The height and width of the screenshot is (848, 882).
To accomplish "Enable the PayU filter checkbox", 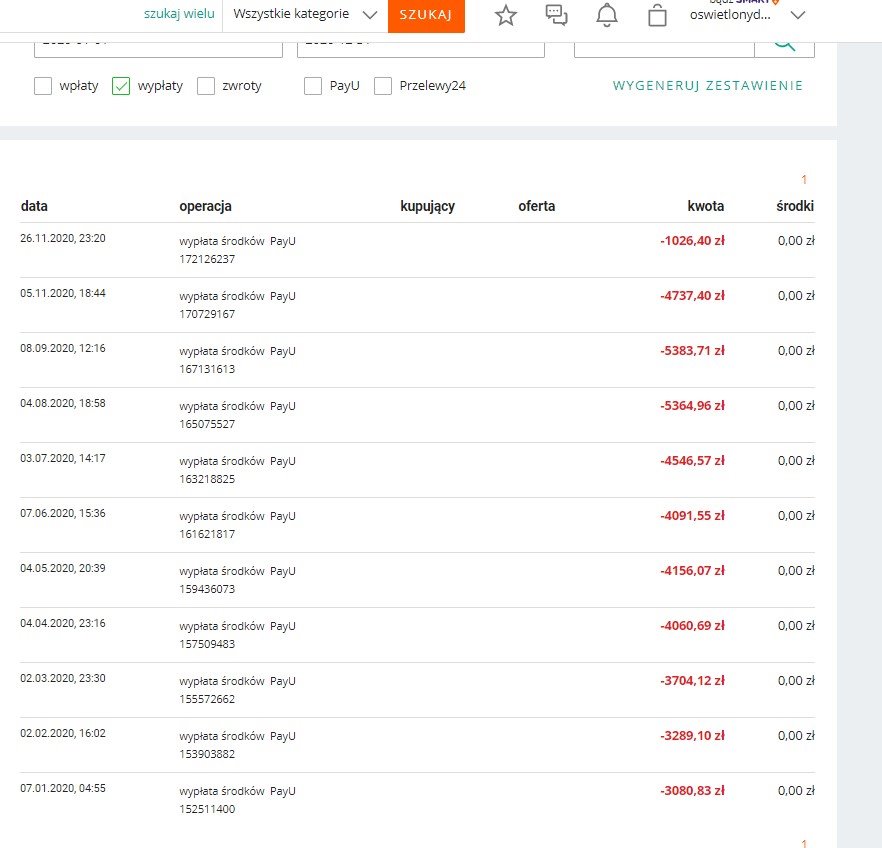I will point(313,86).
